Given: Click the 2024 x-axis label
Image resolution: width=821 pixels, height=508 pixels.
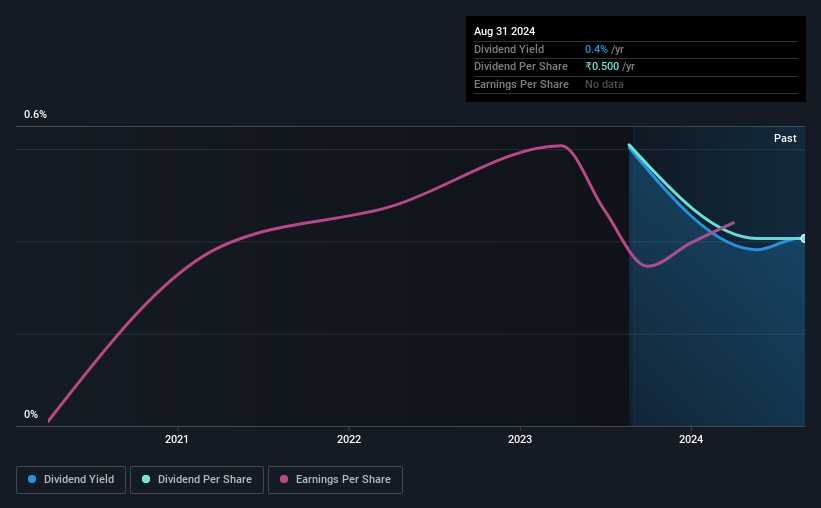Looking at the screenshot, I should pyautogui.click(x=691, y=439).
